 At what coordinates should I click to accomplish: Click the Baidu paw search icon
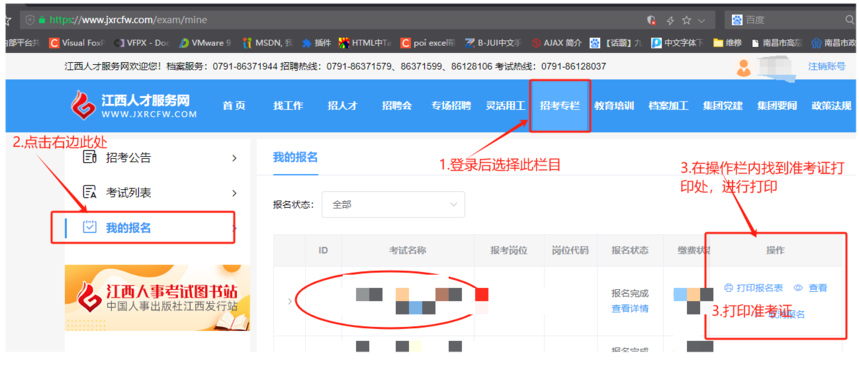tap(737, 20)
